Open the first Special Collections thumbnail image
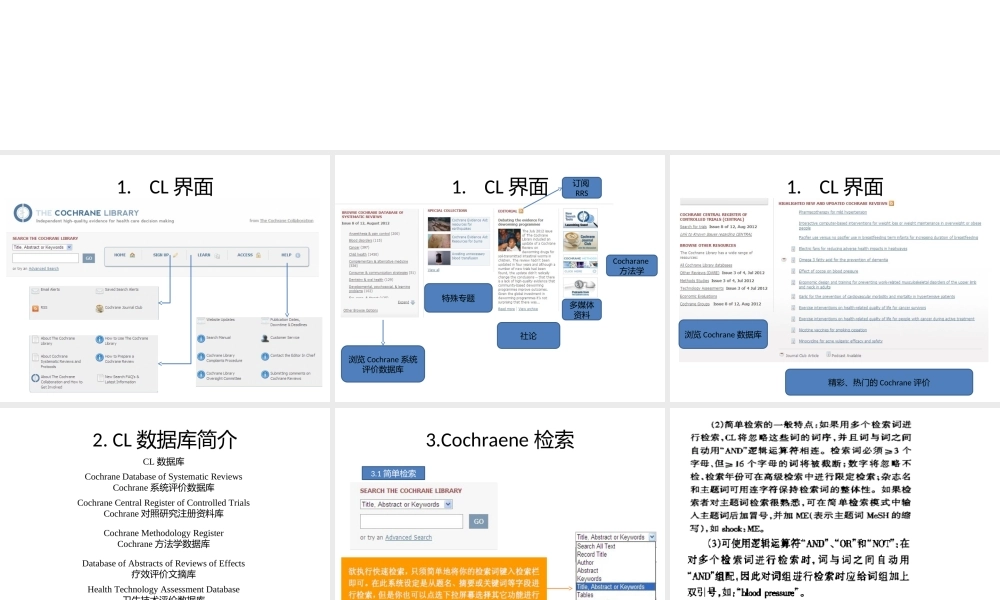This screenshot has width=1000, height=600. pos(439,224)
